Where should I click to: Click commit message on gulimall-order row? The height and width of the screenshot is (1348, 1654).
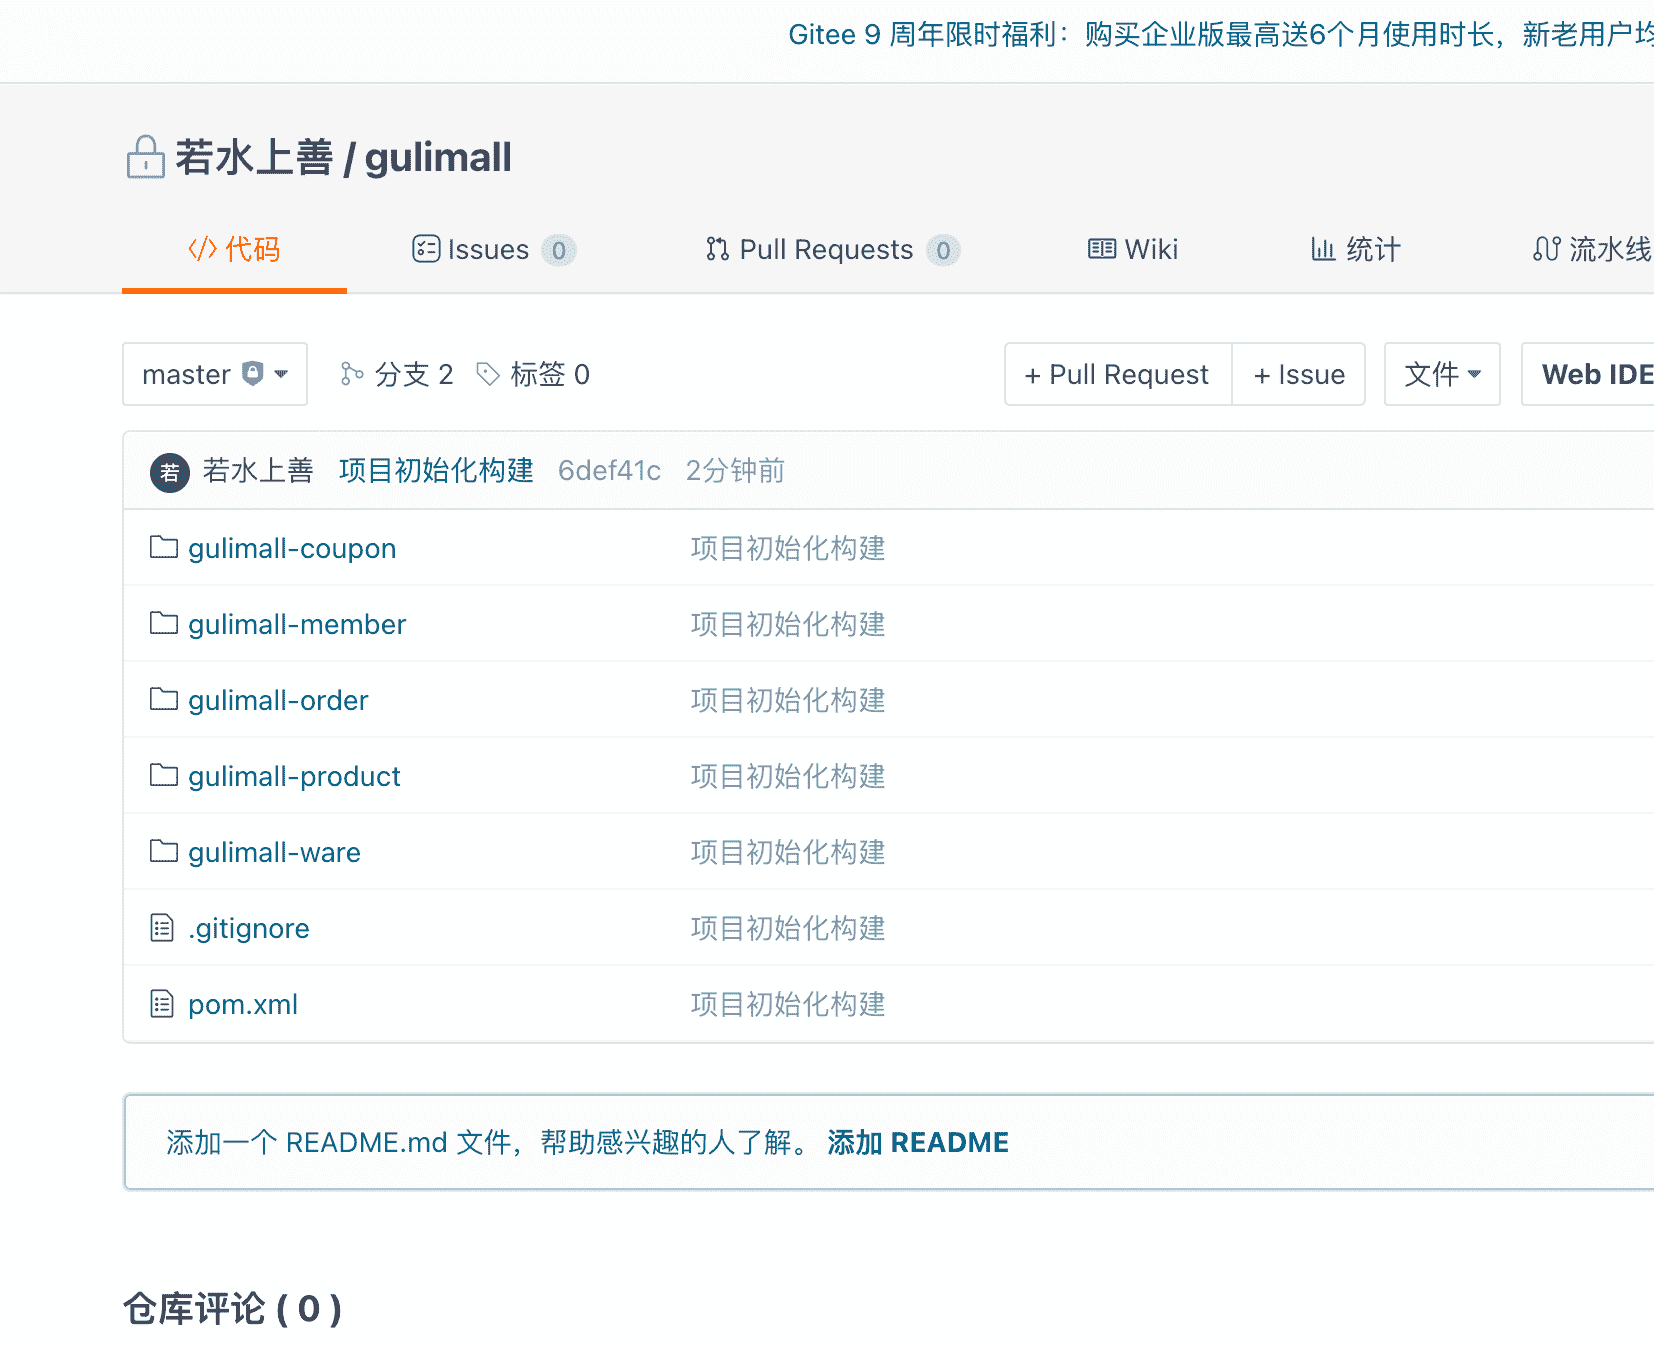[788, 700]
